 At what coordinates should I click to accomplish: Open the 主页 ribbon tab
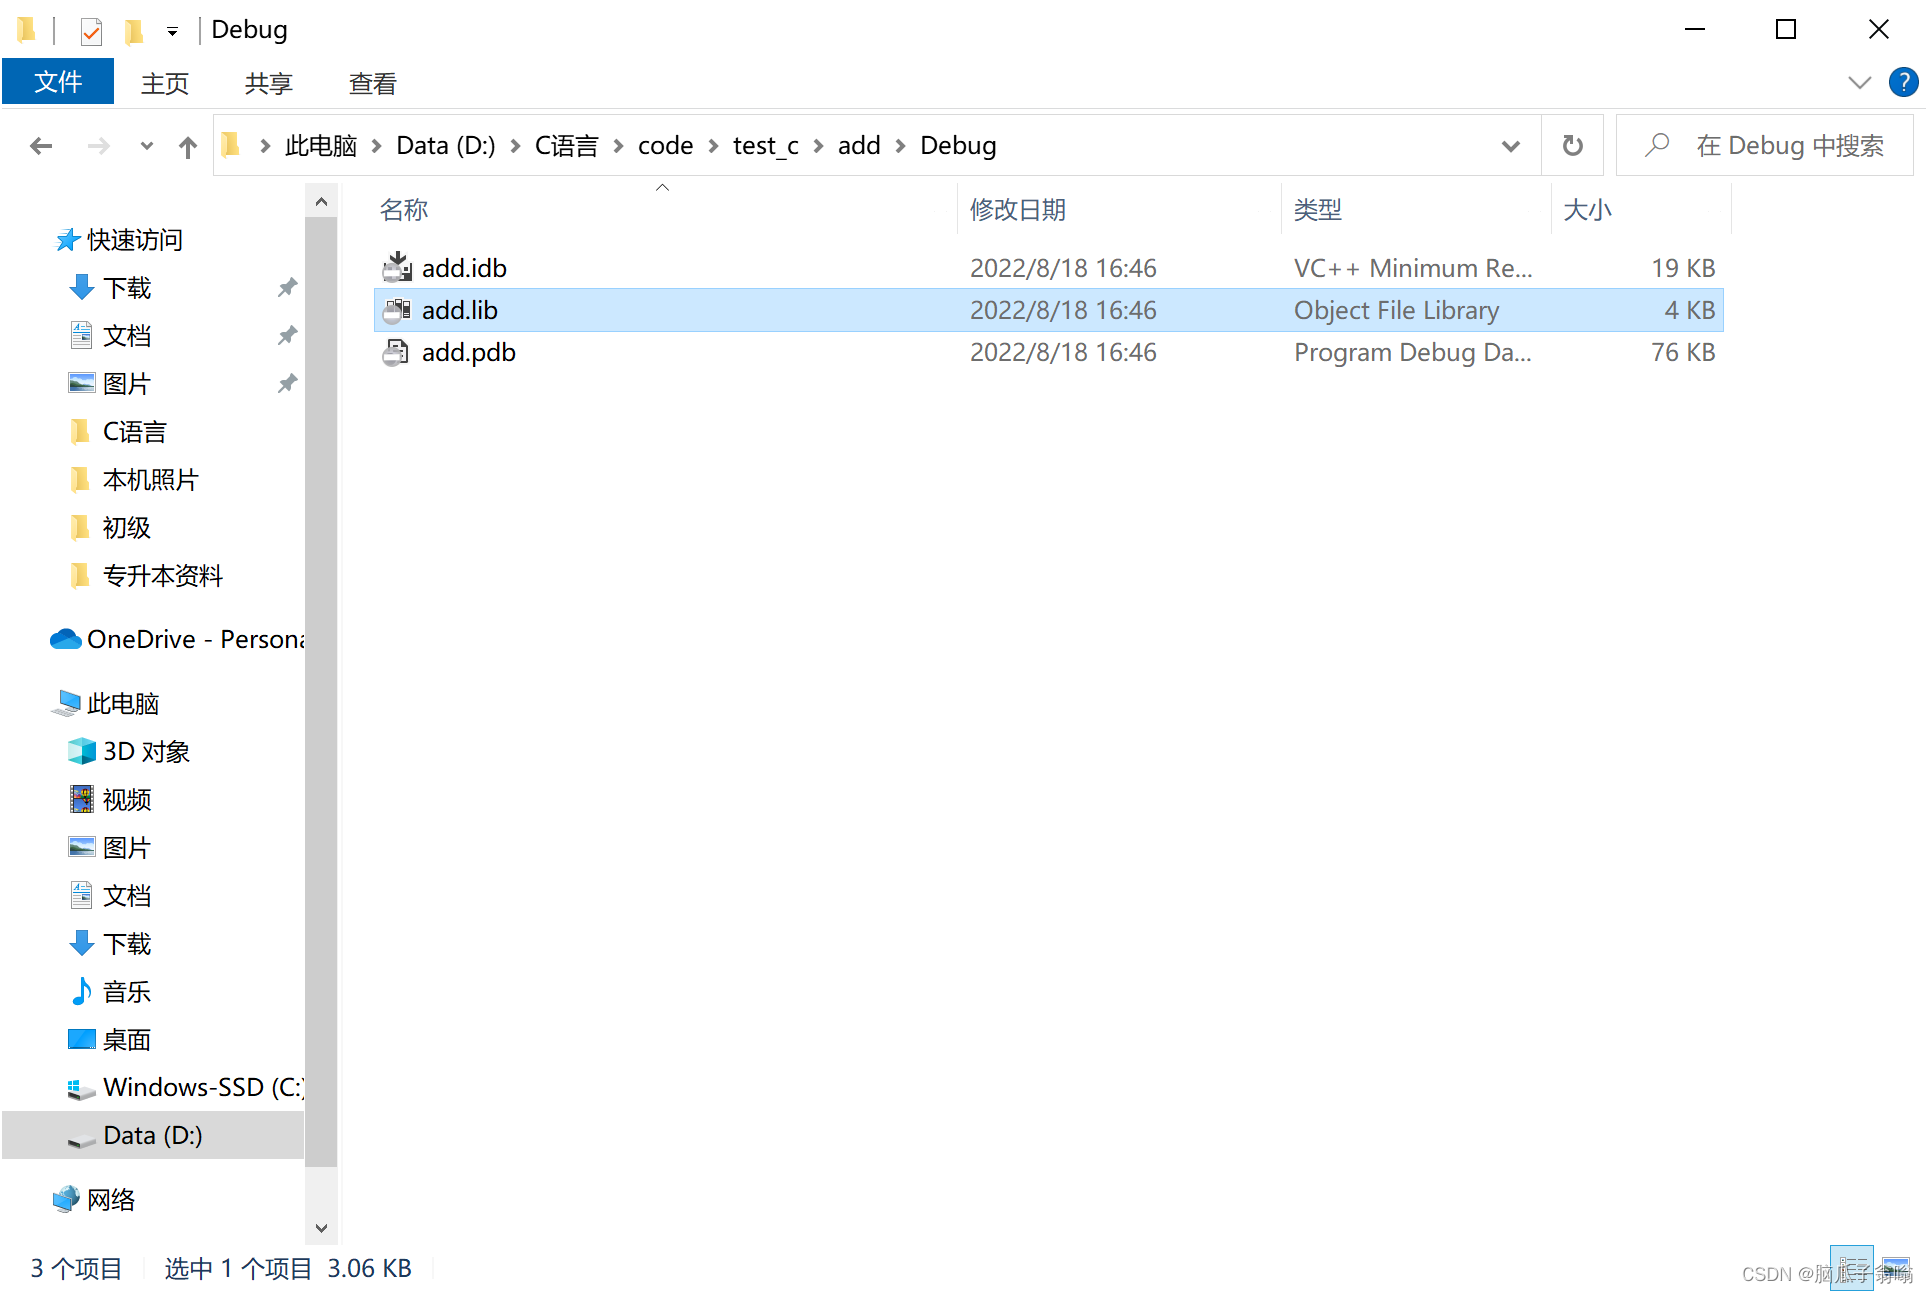(165, 83)
